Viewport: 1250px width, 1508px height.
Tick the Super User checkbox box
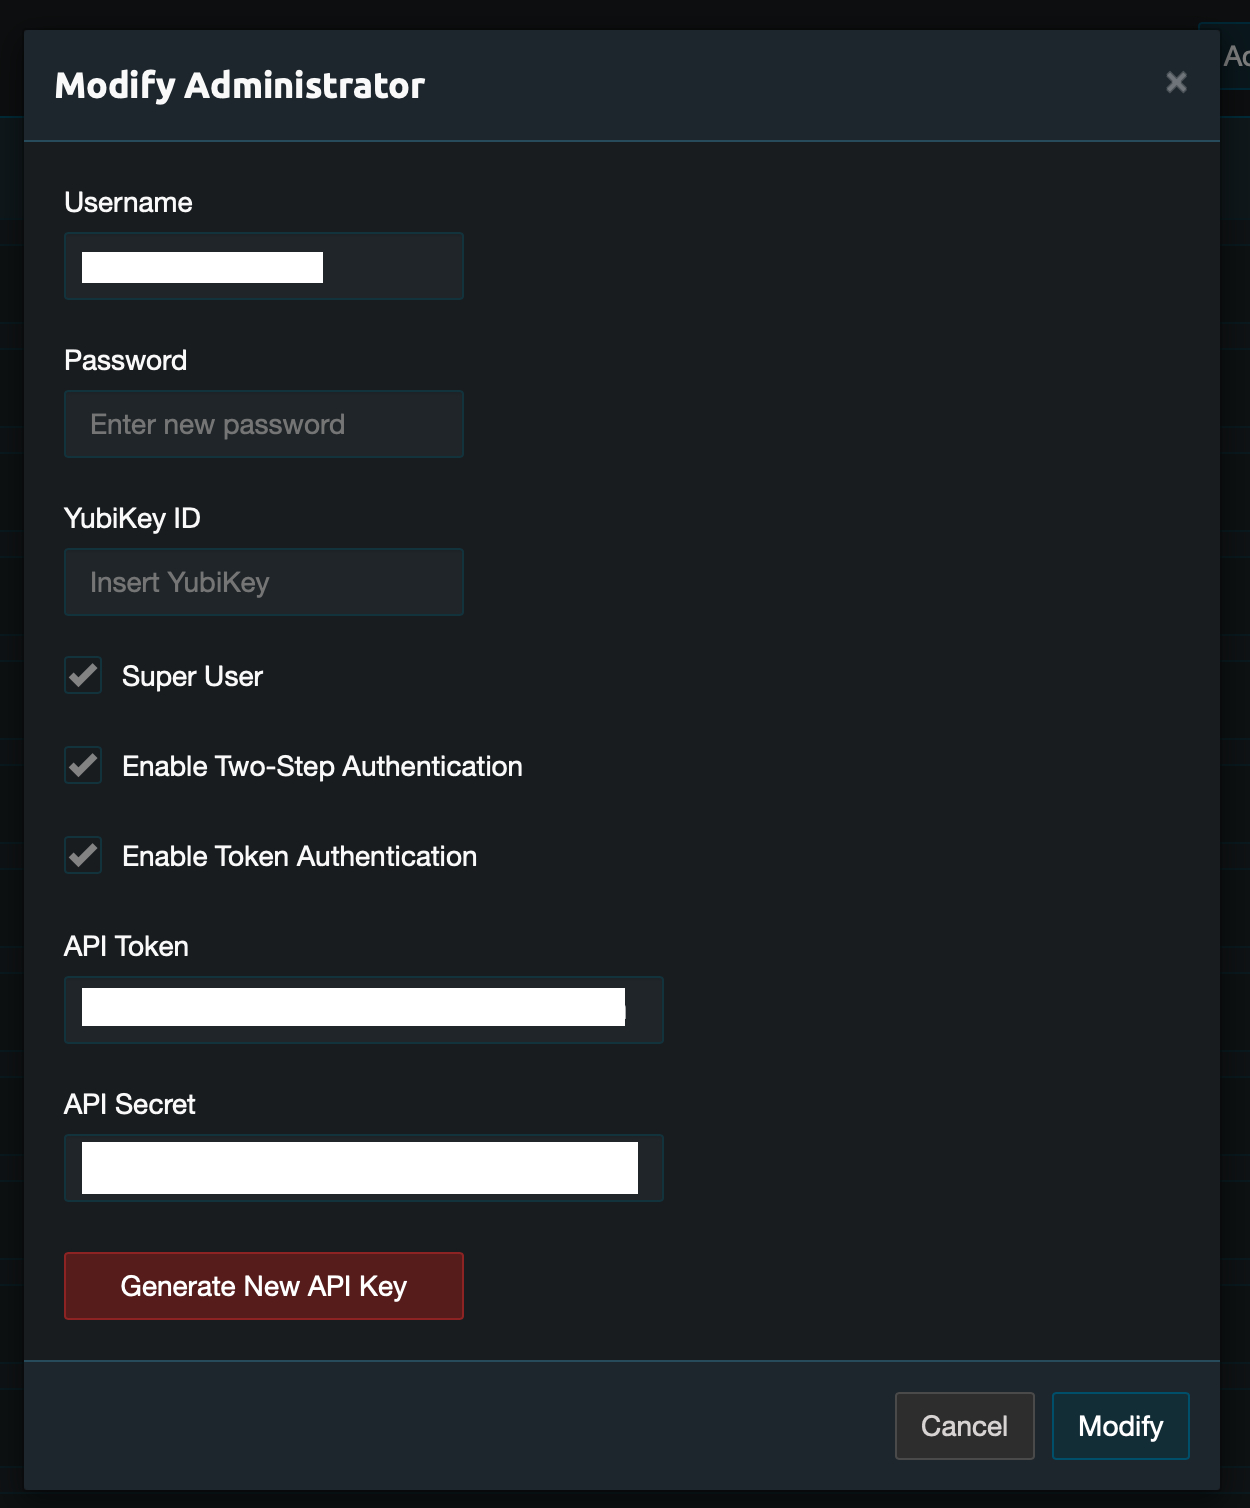83,676
